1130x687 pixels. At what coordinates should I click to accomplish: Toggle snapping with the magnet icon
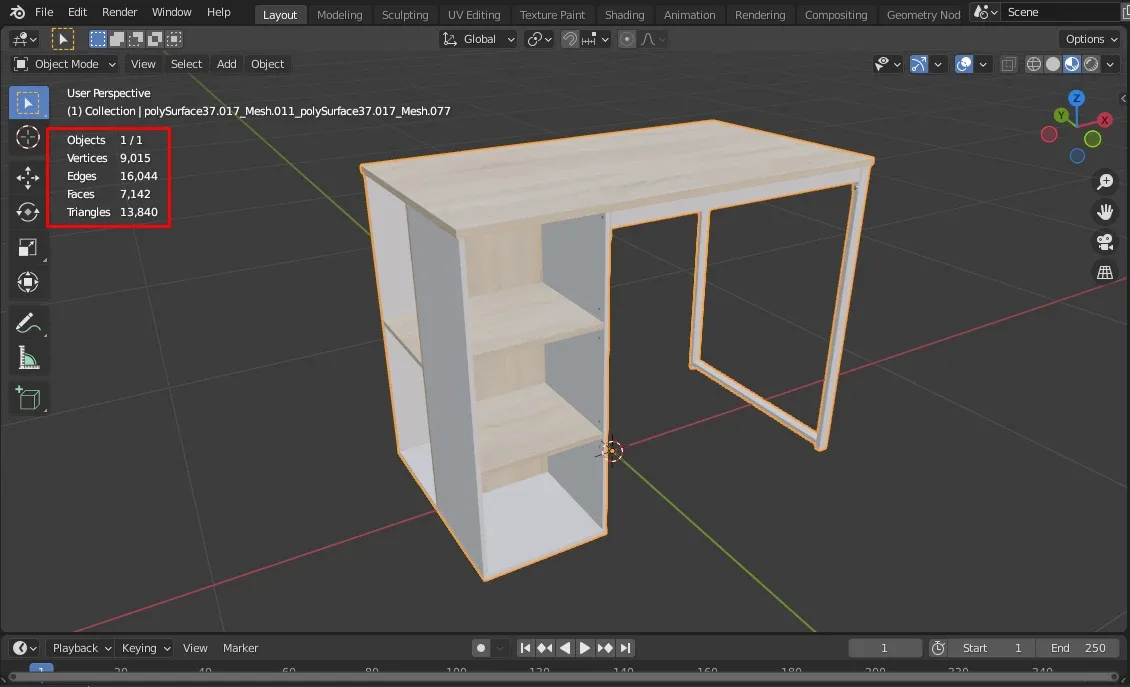pyautogui.click(x=568, y=38)
